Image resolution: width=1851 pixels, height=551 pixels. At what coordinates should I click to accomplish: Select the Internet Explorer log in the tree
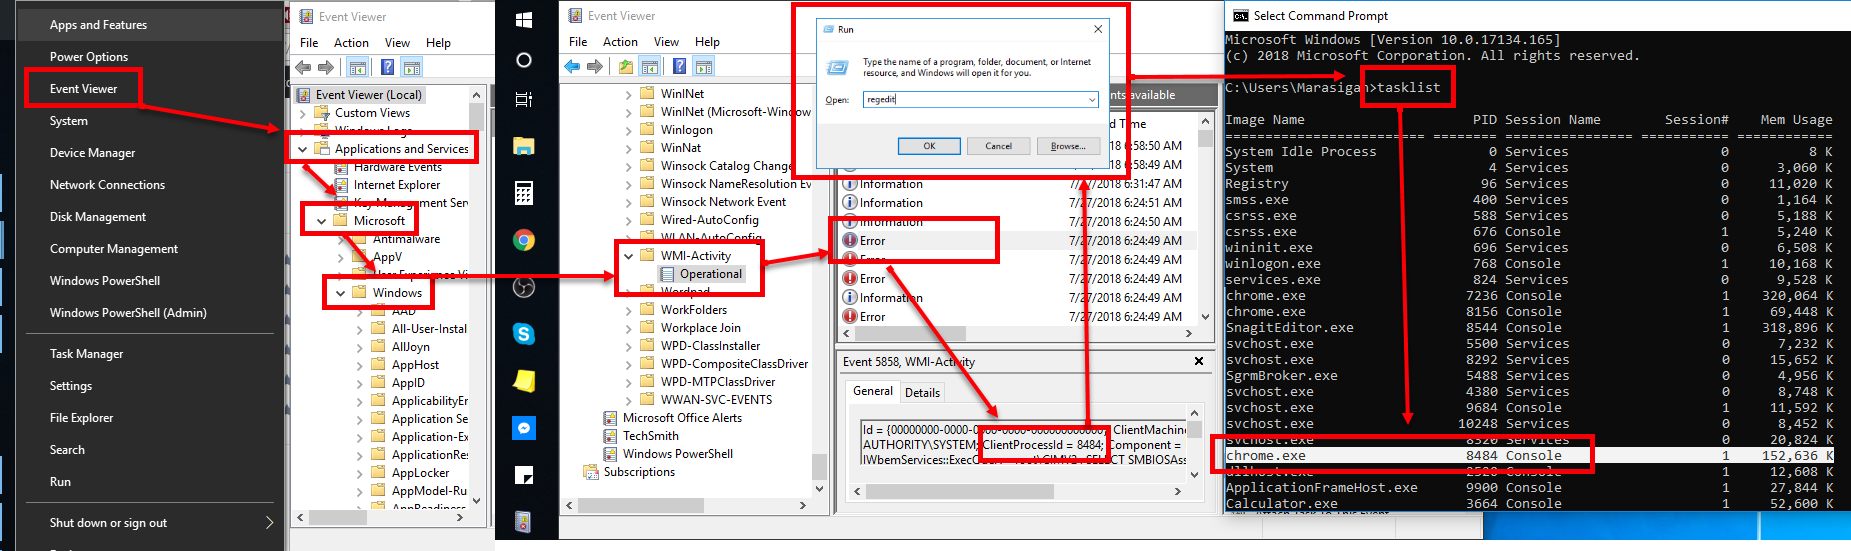pyautogui.click(x=396, y=185)
